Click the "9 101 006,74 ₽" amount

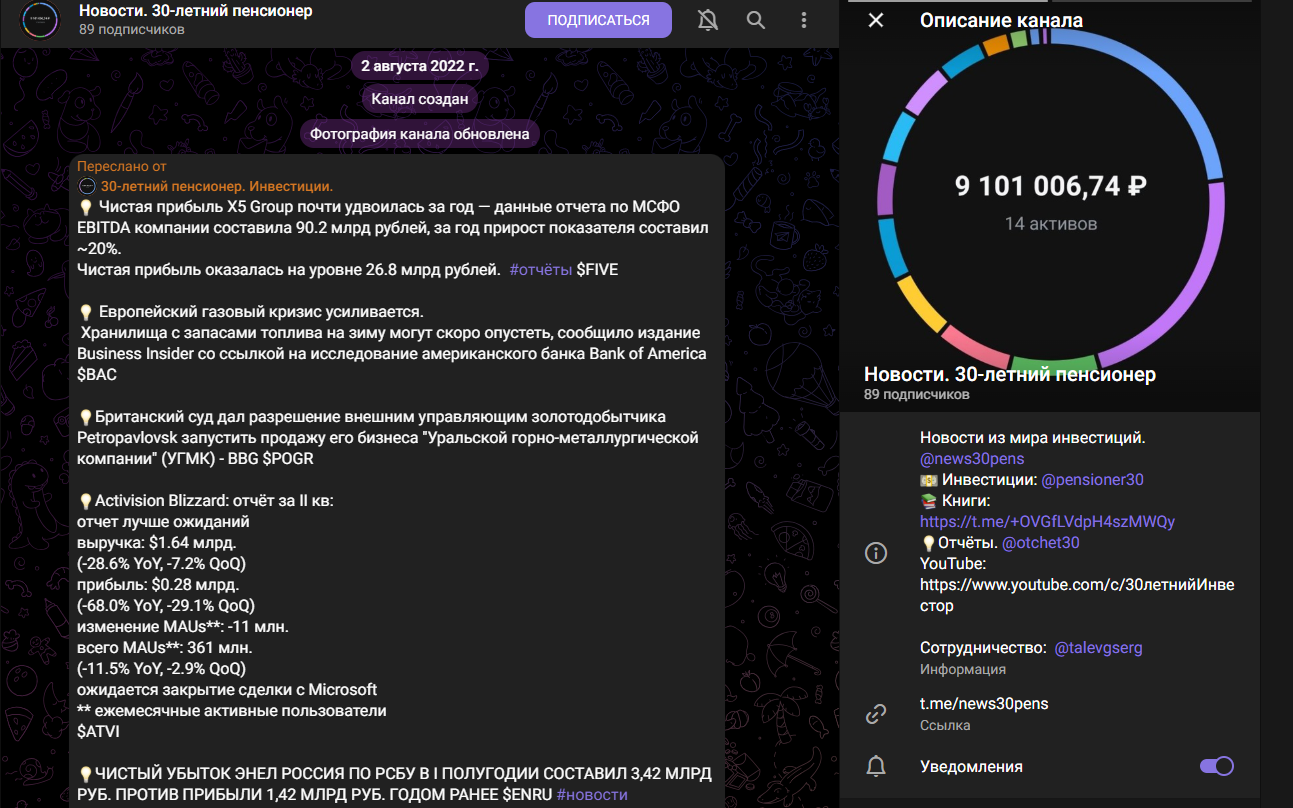click(1050, 186)
